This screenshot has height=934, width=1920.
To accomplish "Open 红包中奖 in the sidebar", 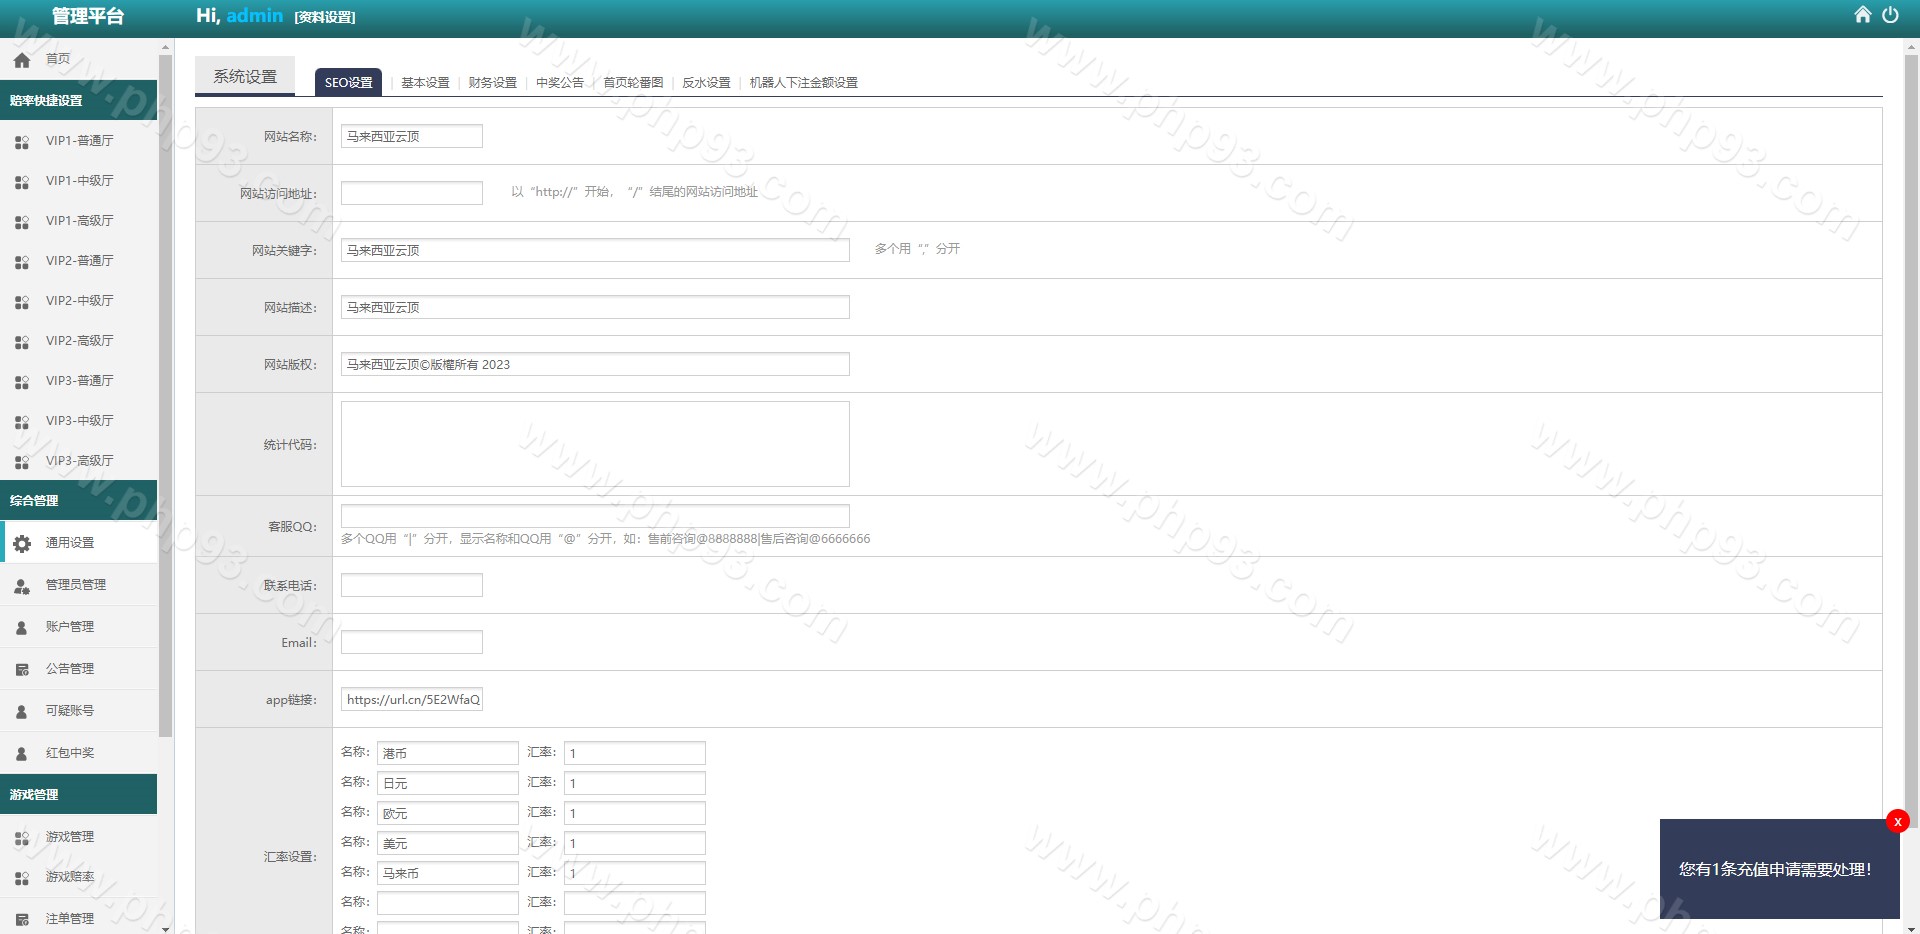I will coord(70,753).
